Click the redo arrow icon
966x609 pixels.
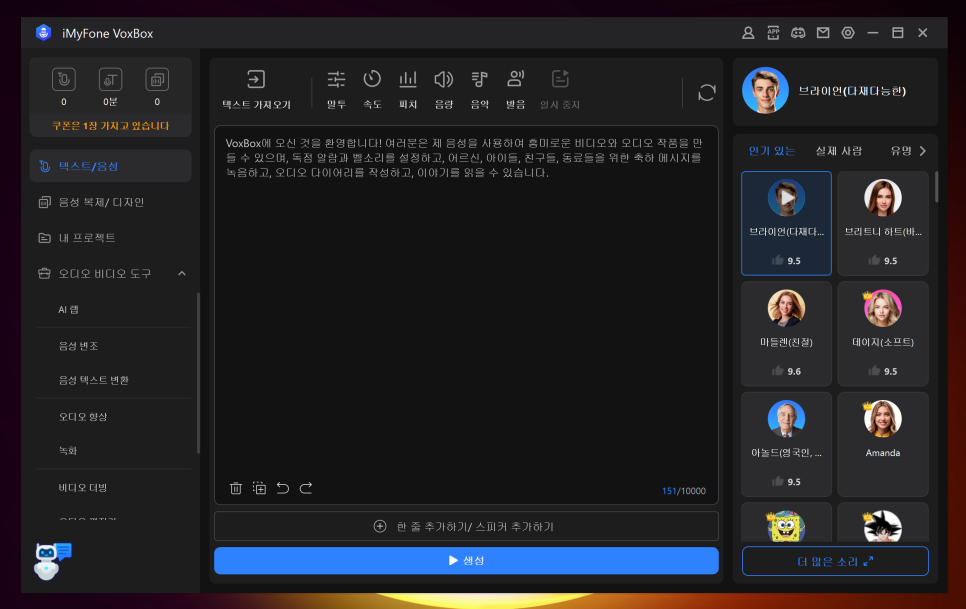click(306, 488)
